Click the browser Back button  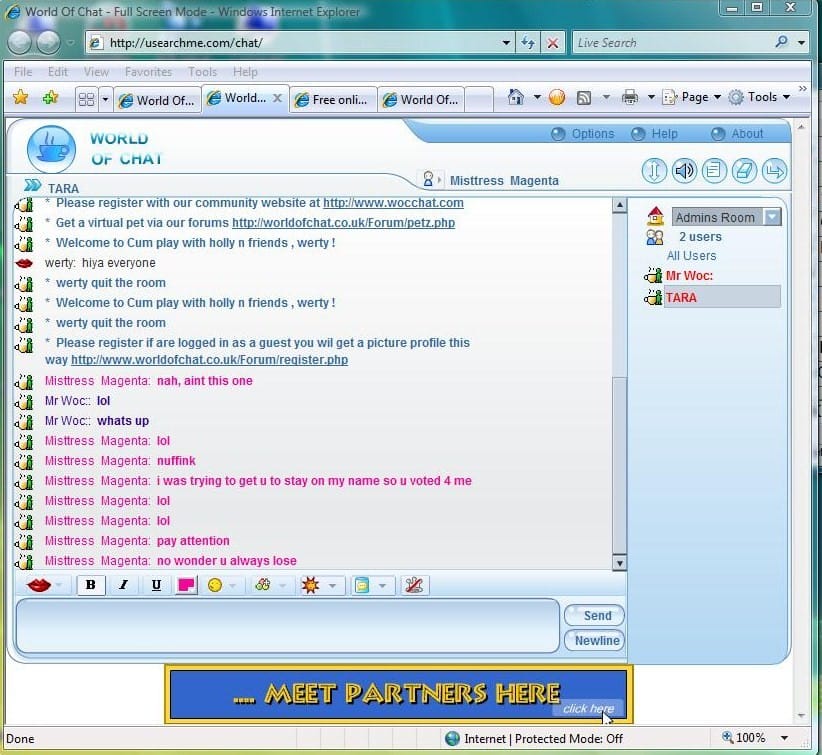click(20, 42)
